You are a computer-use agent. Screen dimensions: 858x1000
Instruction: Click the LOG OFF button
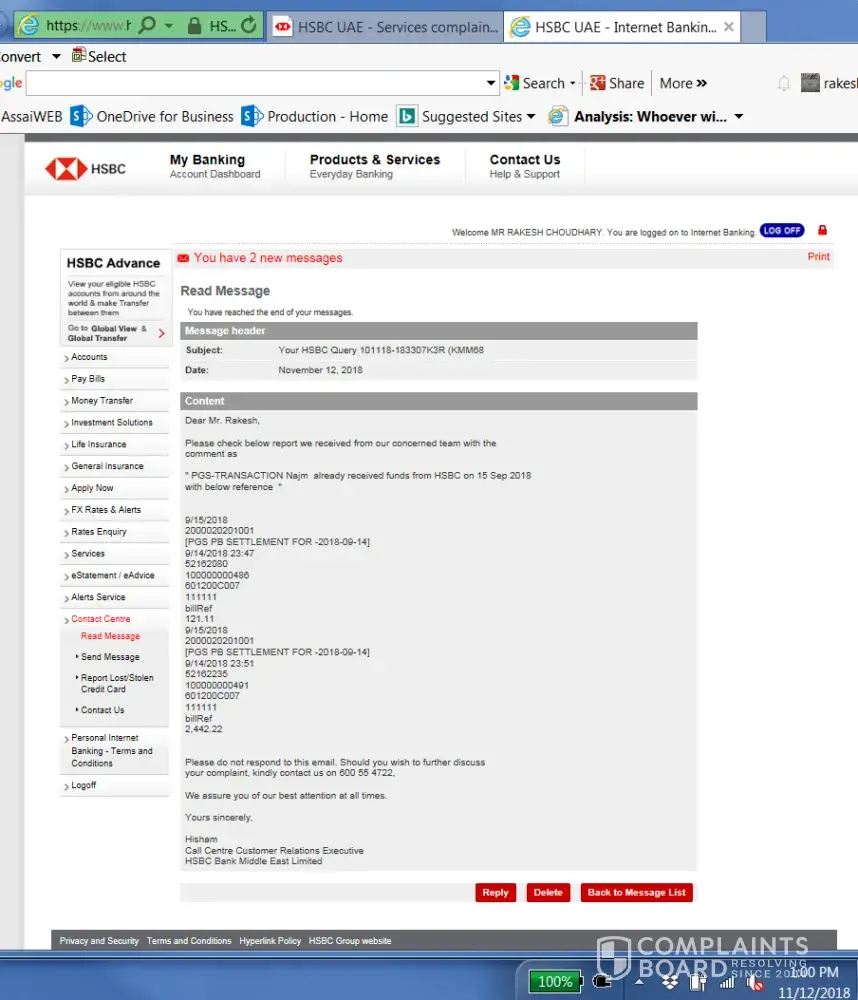tap(781, 230)
